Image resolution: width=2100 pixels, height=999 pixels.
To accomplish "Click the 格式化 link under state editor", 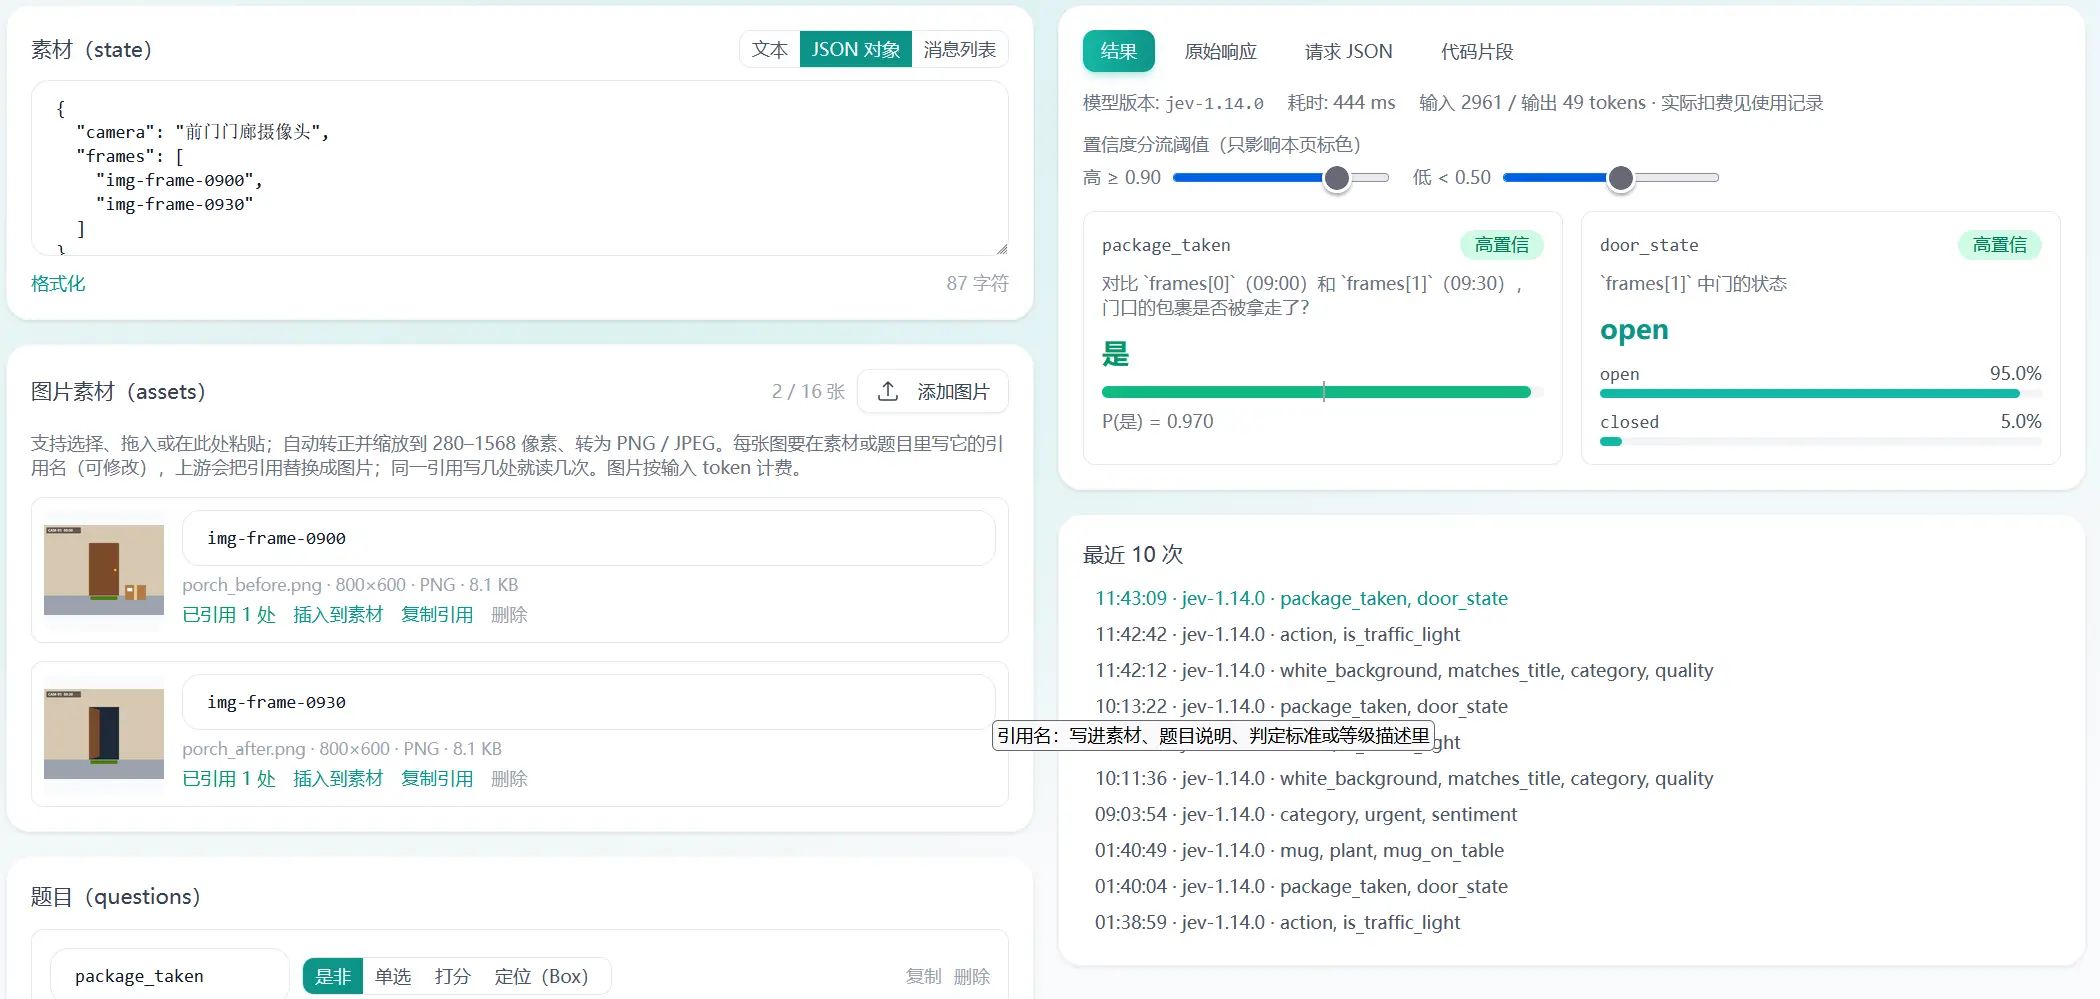I will tap(58, 283).
